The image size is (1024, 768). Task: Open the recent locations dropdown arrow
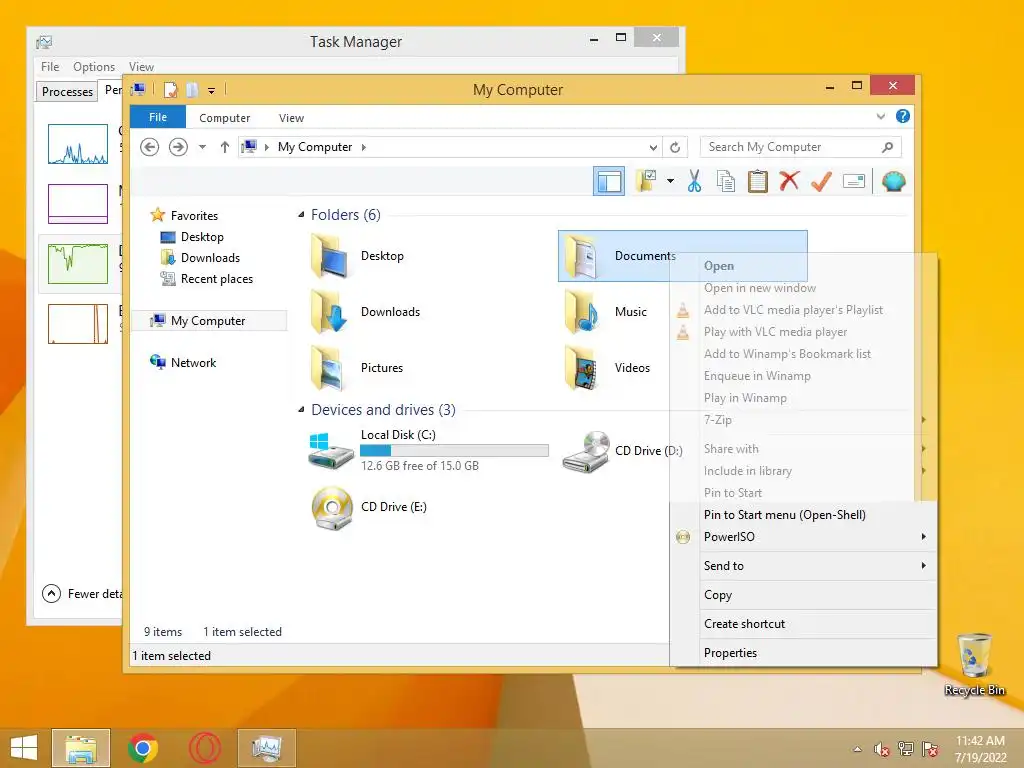point(202,147)
